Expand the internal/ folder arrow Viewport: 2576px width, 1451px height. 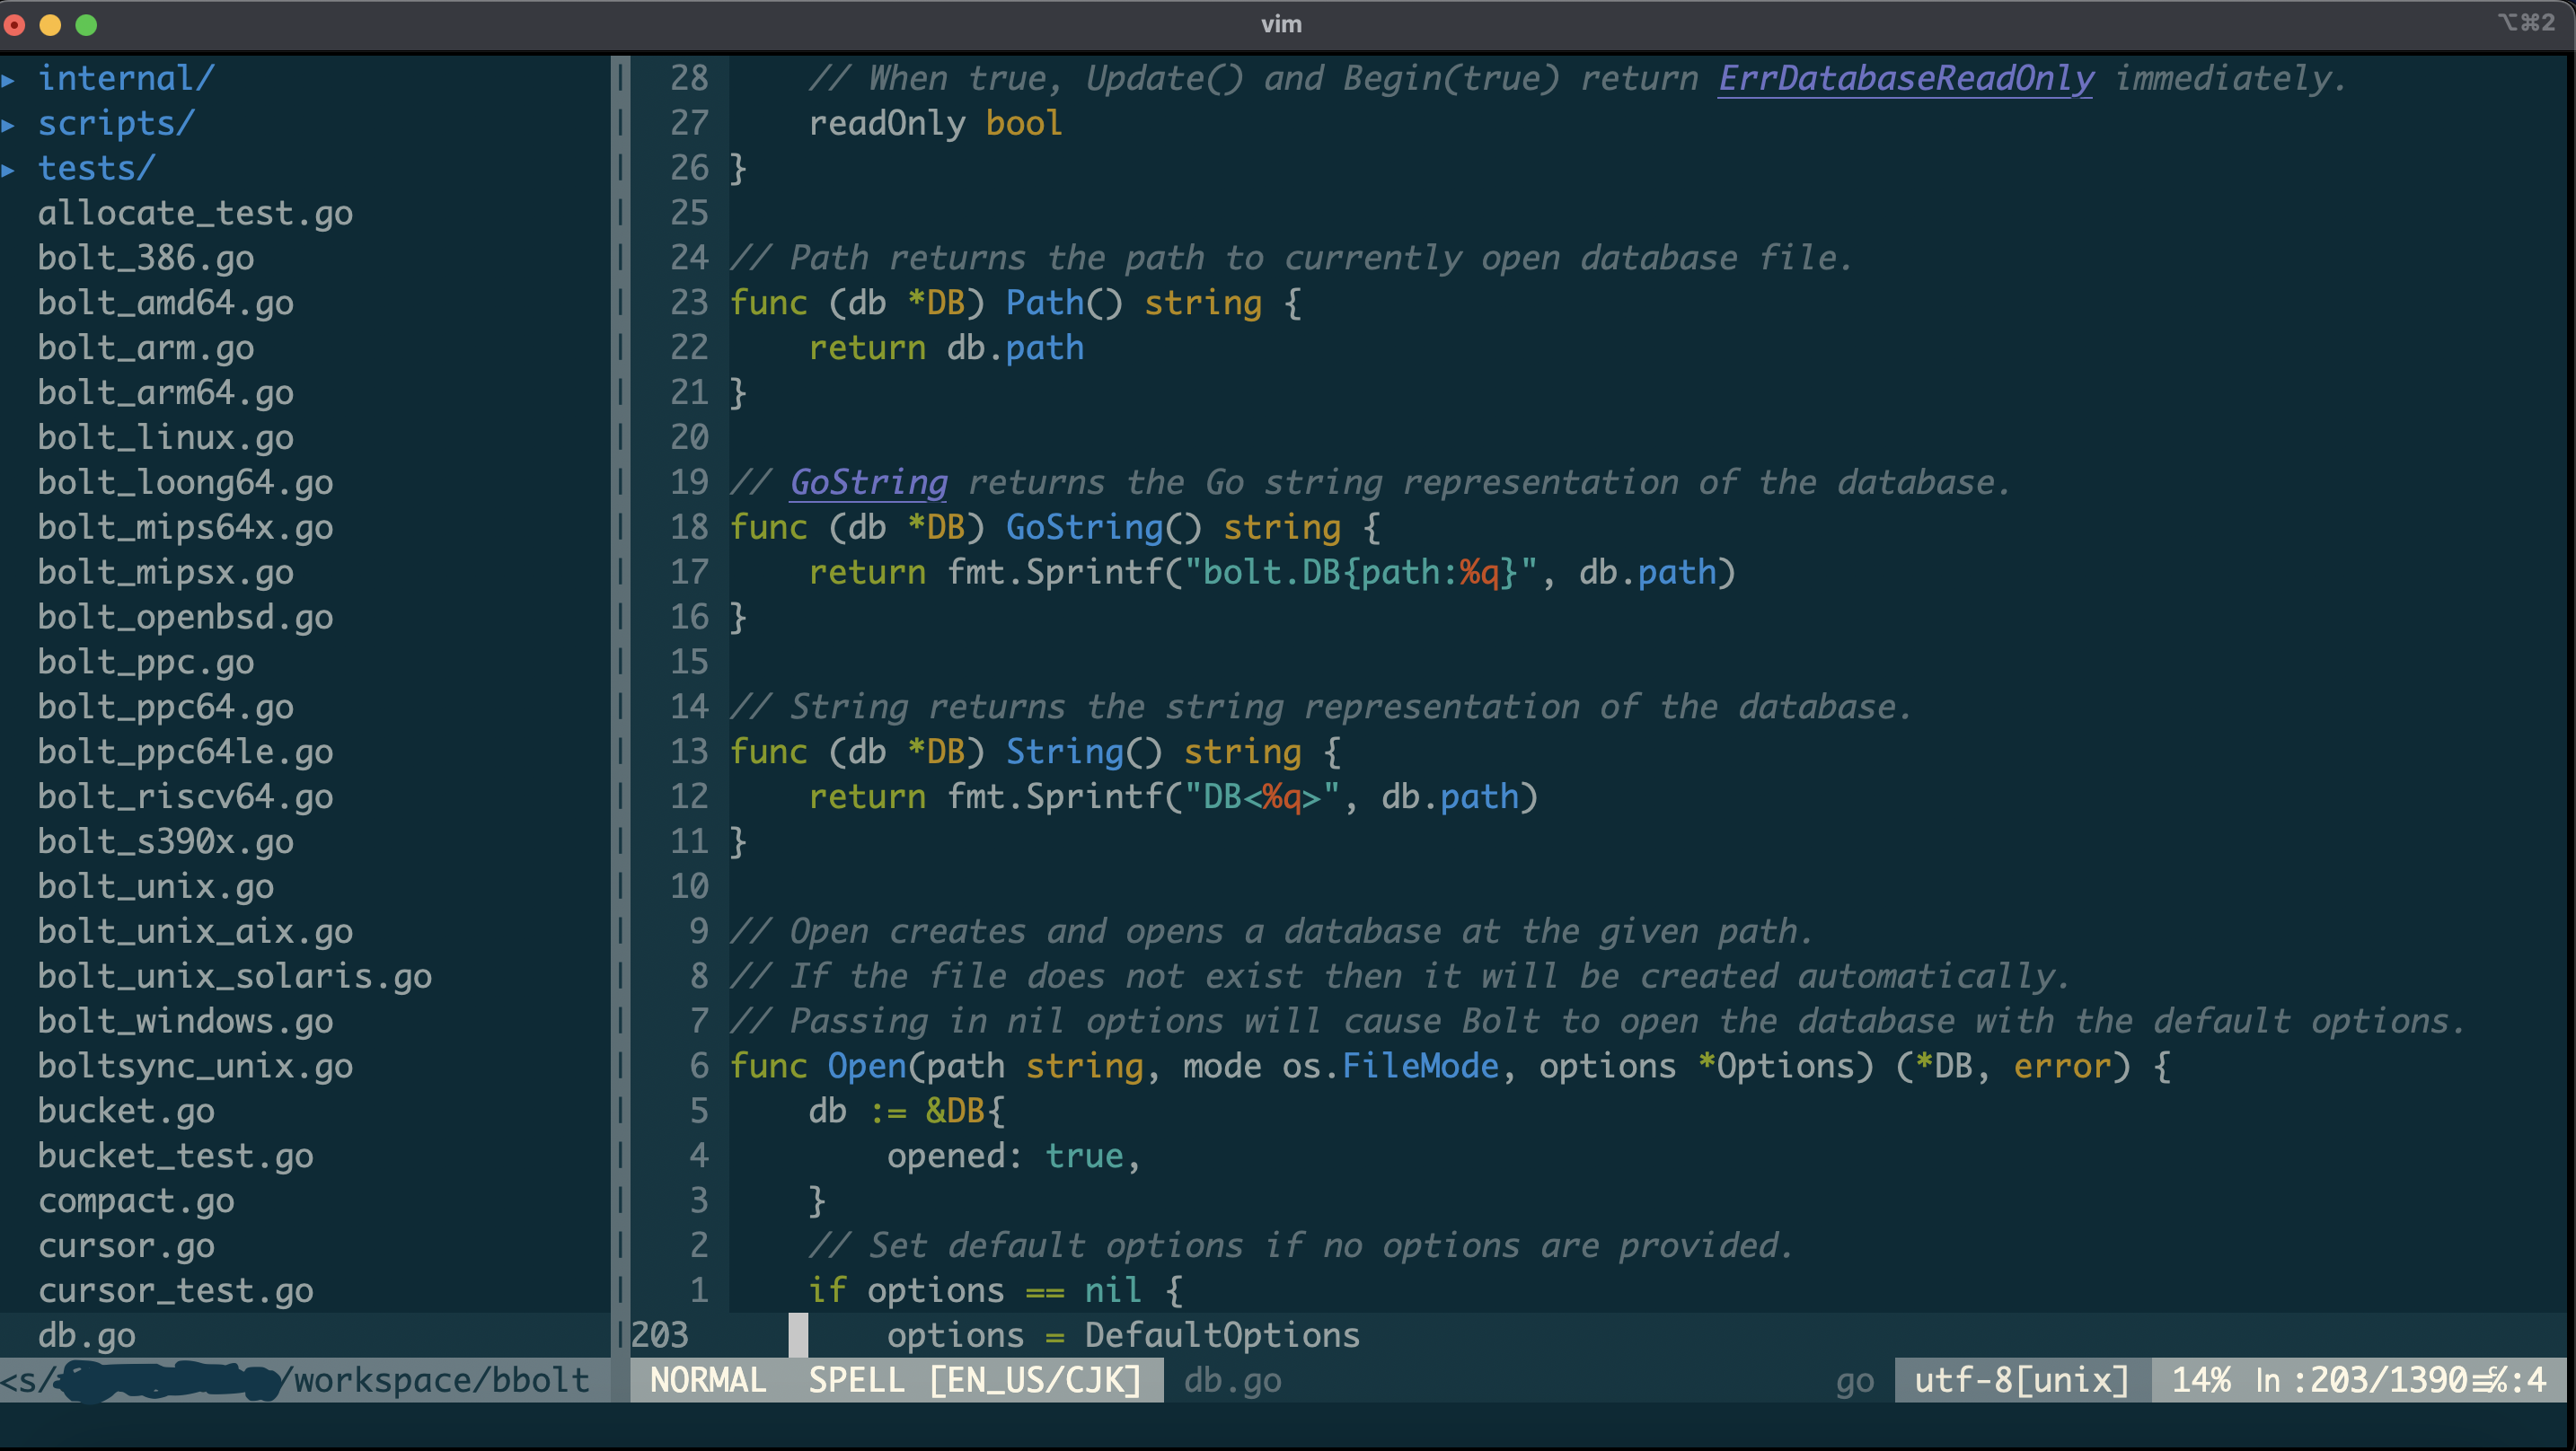pos(8,79)
